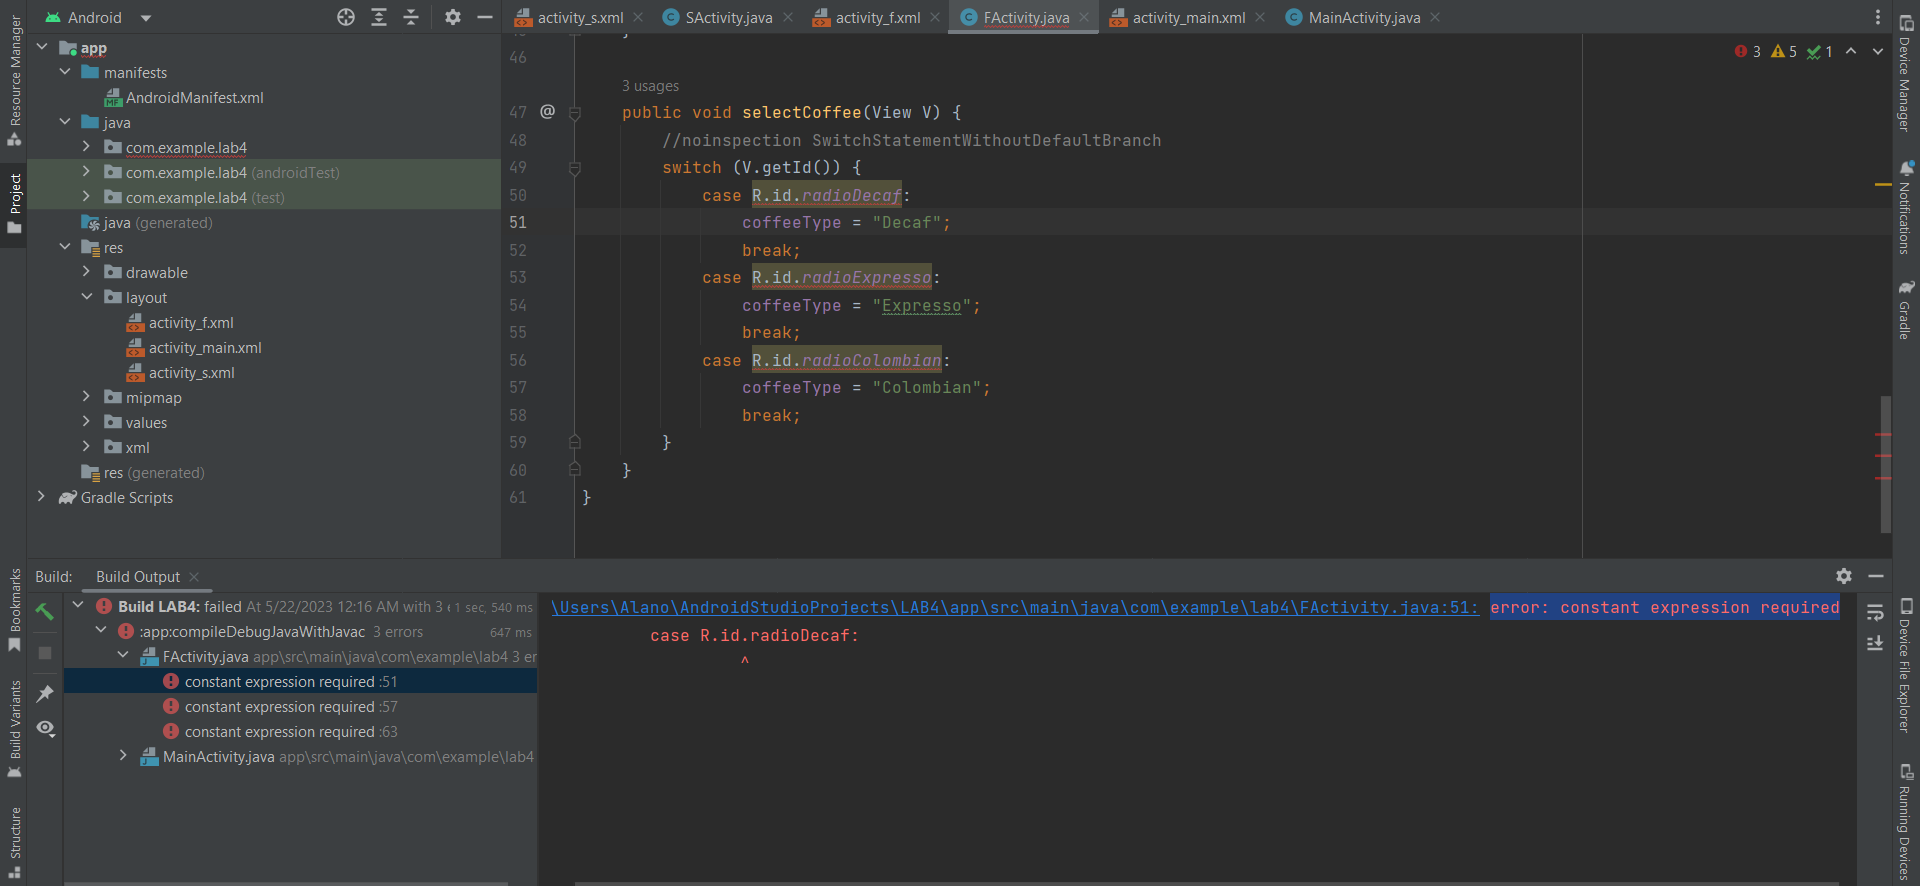Image resolution: width=1920 pixels, height=886 pixels.
Task: Collapse the selectCoffee method fold marker
Action: click(x=575, y=113)
